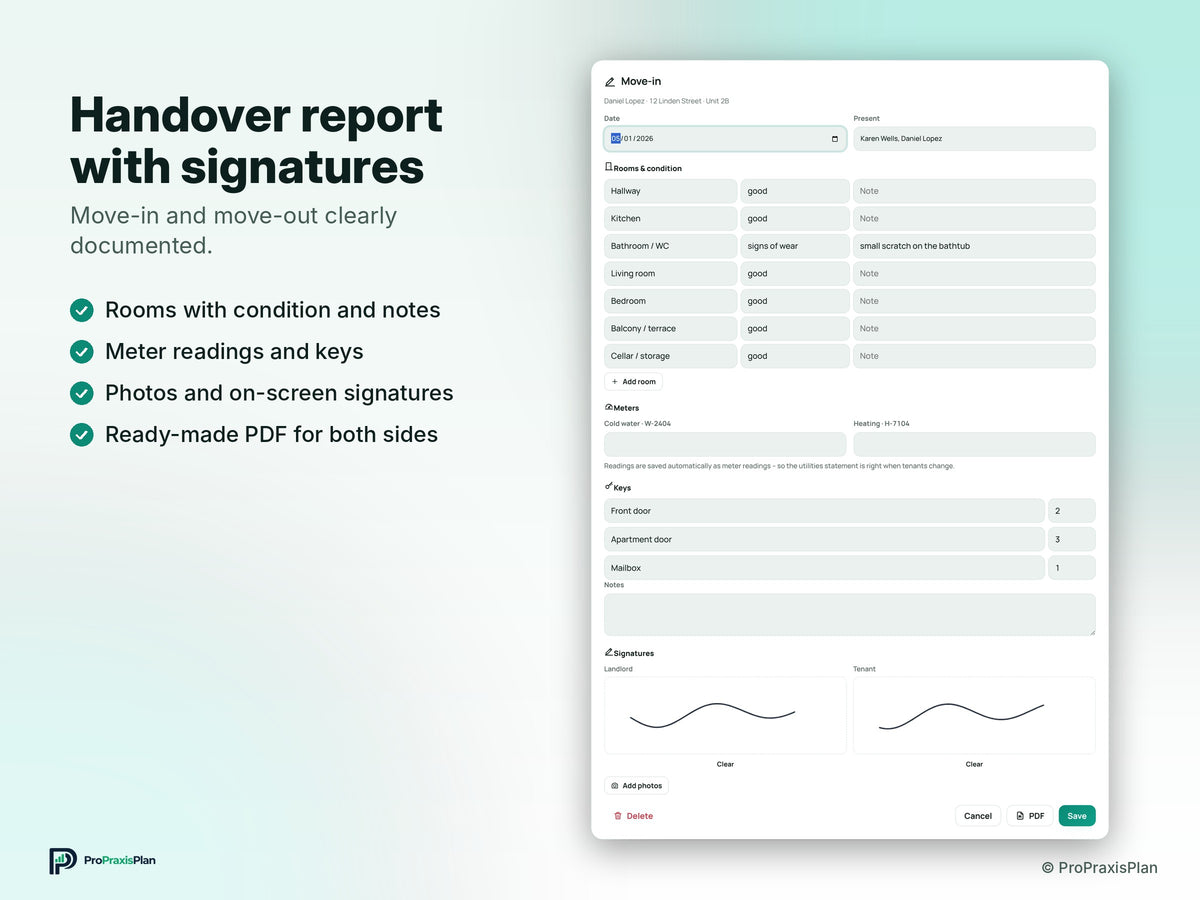1200x900 pixels.
Task: Click the Heating H-7104 reading field
Action: tap(974, 444)
